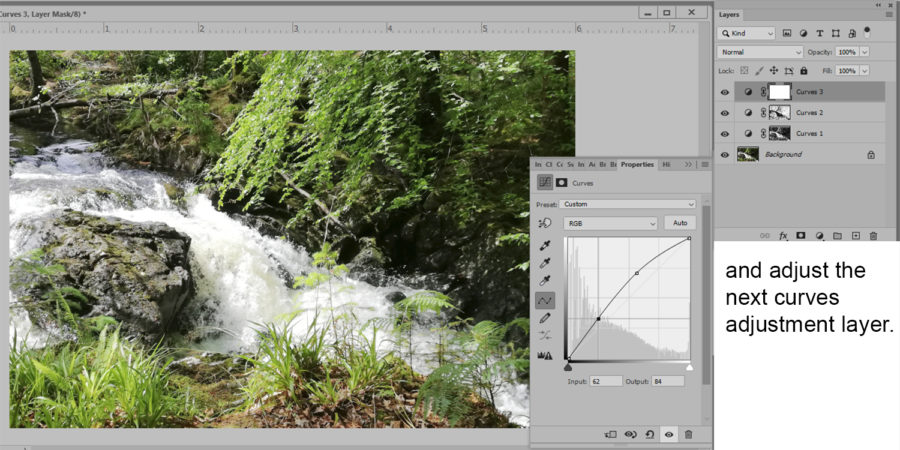
Task: Select the white point eyedropper in Curves
Action: click(x=545, y=281)
